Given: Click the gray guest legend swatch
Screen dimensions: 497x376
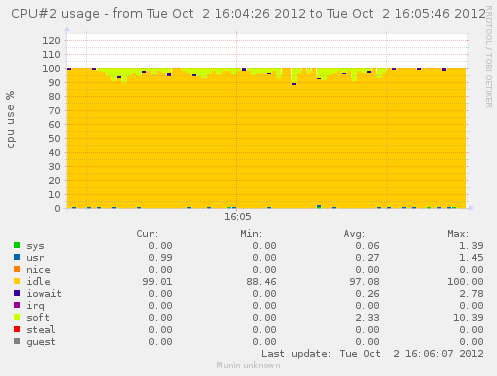Looking at the screenshot, I should tap(17, 341).
